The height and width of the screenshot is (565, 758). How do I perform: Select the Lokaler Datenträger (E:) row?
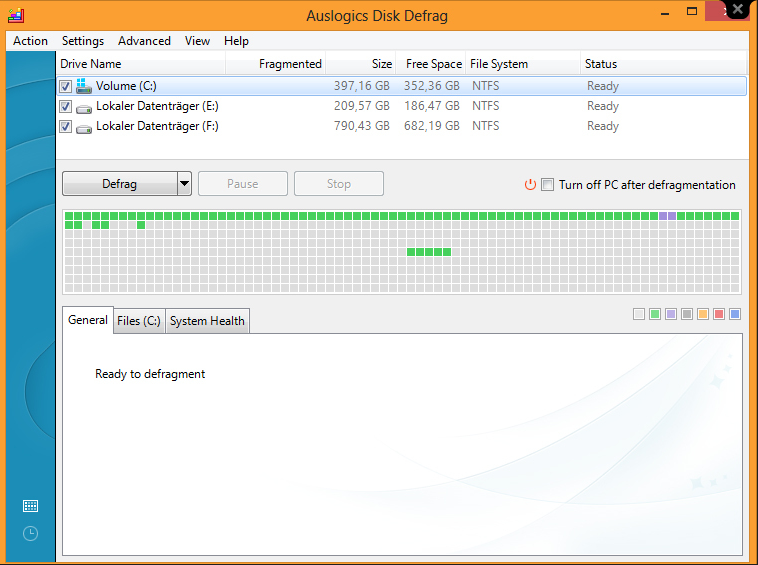point(402,106)
